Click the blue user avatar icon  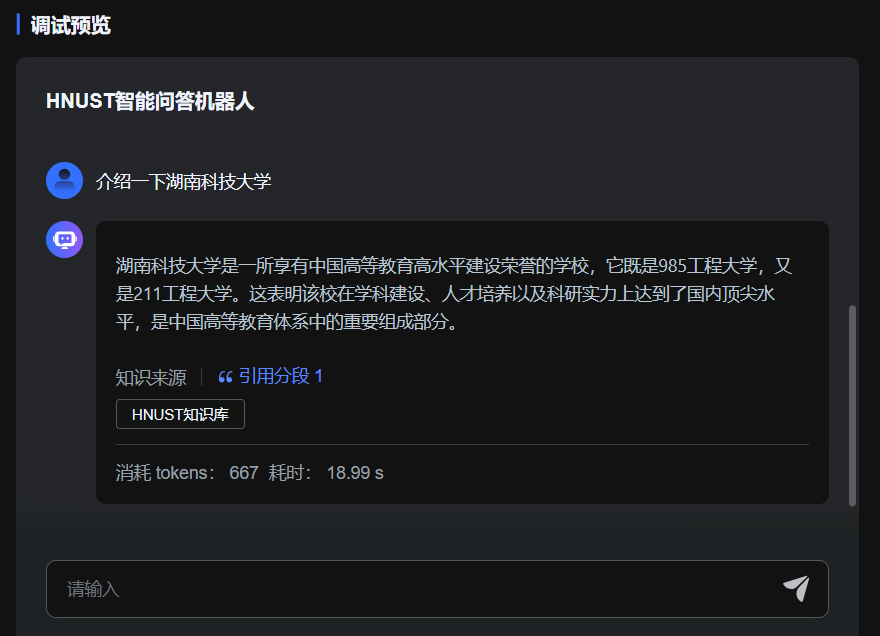tap(65, 181)
